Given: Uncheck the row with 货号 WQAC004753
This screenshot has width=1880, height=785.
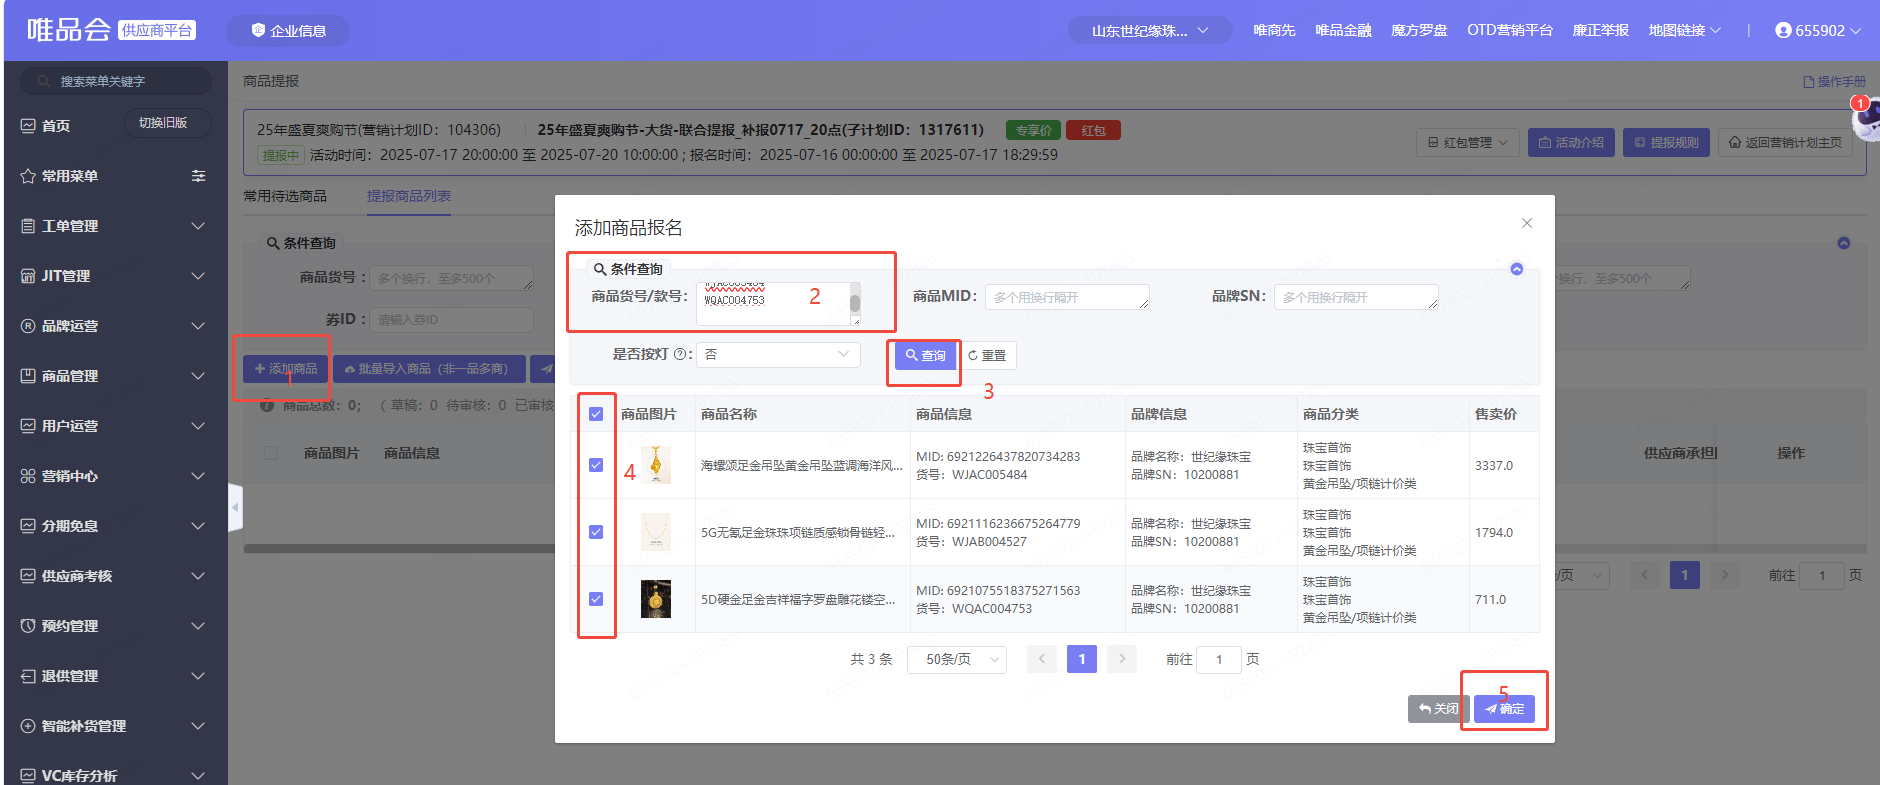Looking at the screenshot, I should pyautogui.click(x=596, y=599).
